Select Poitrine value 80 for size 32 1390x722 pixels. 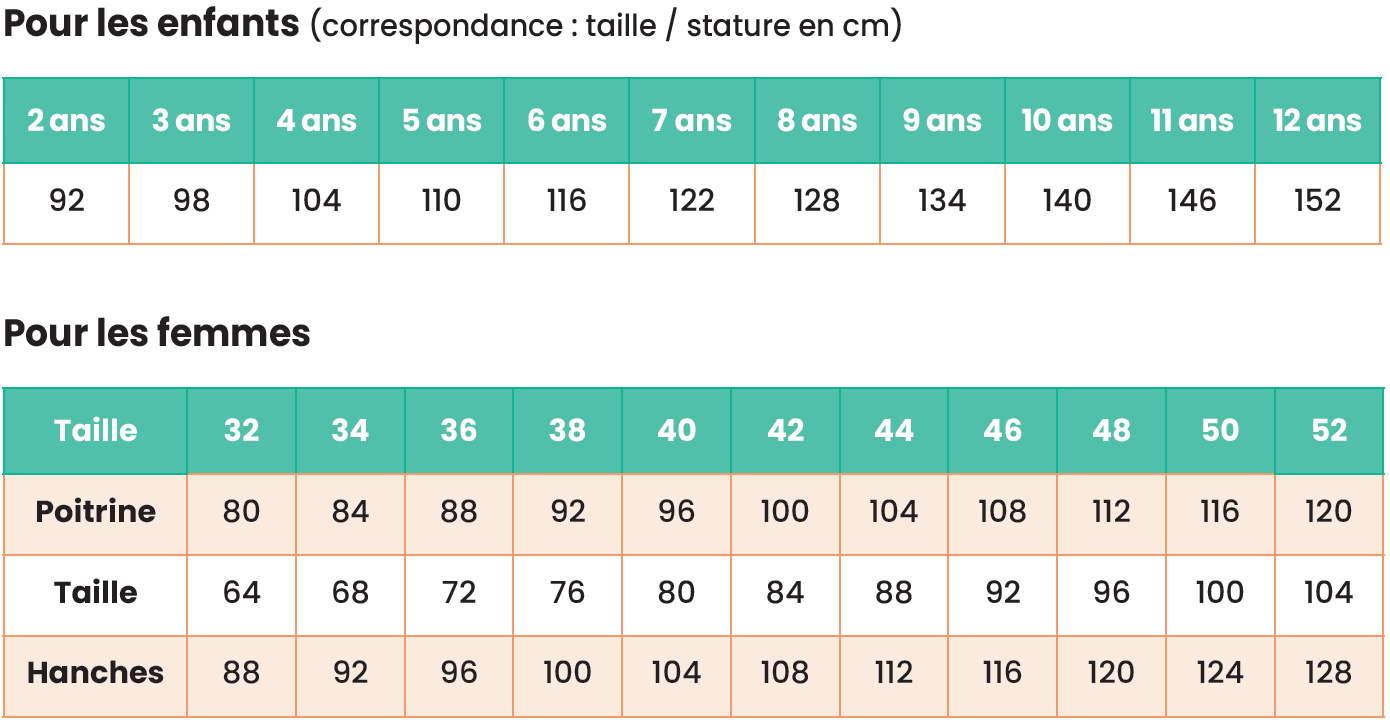241,512
